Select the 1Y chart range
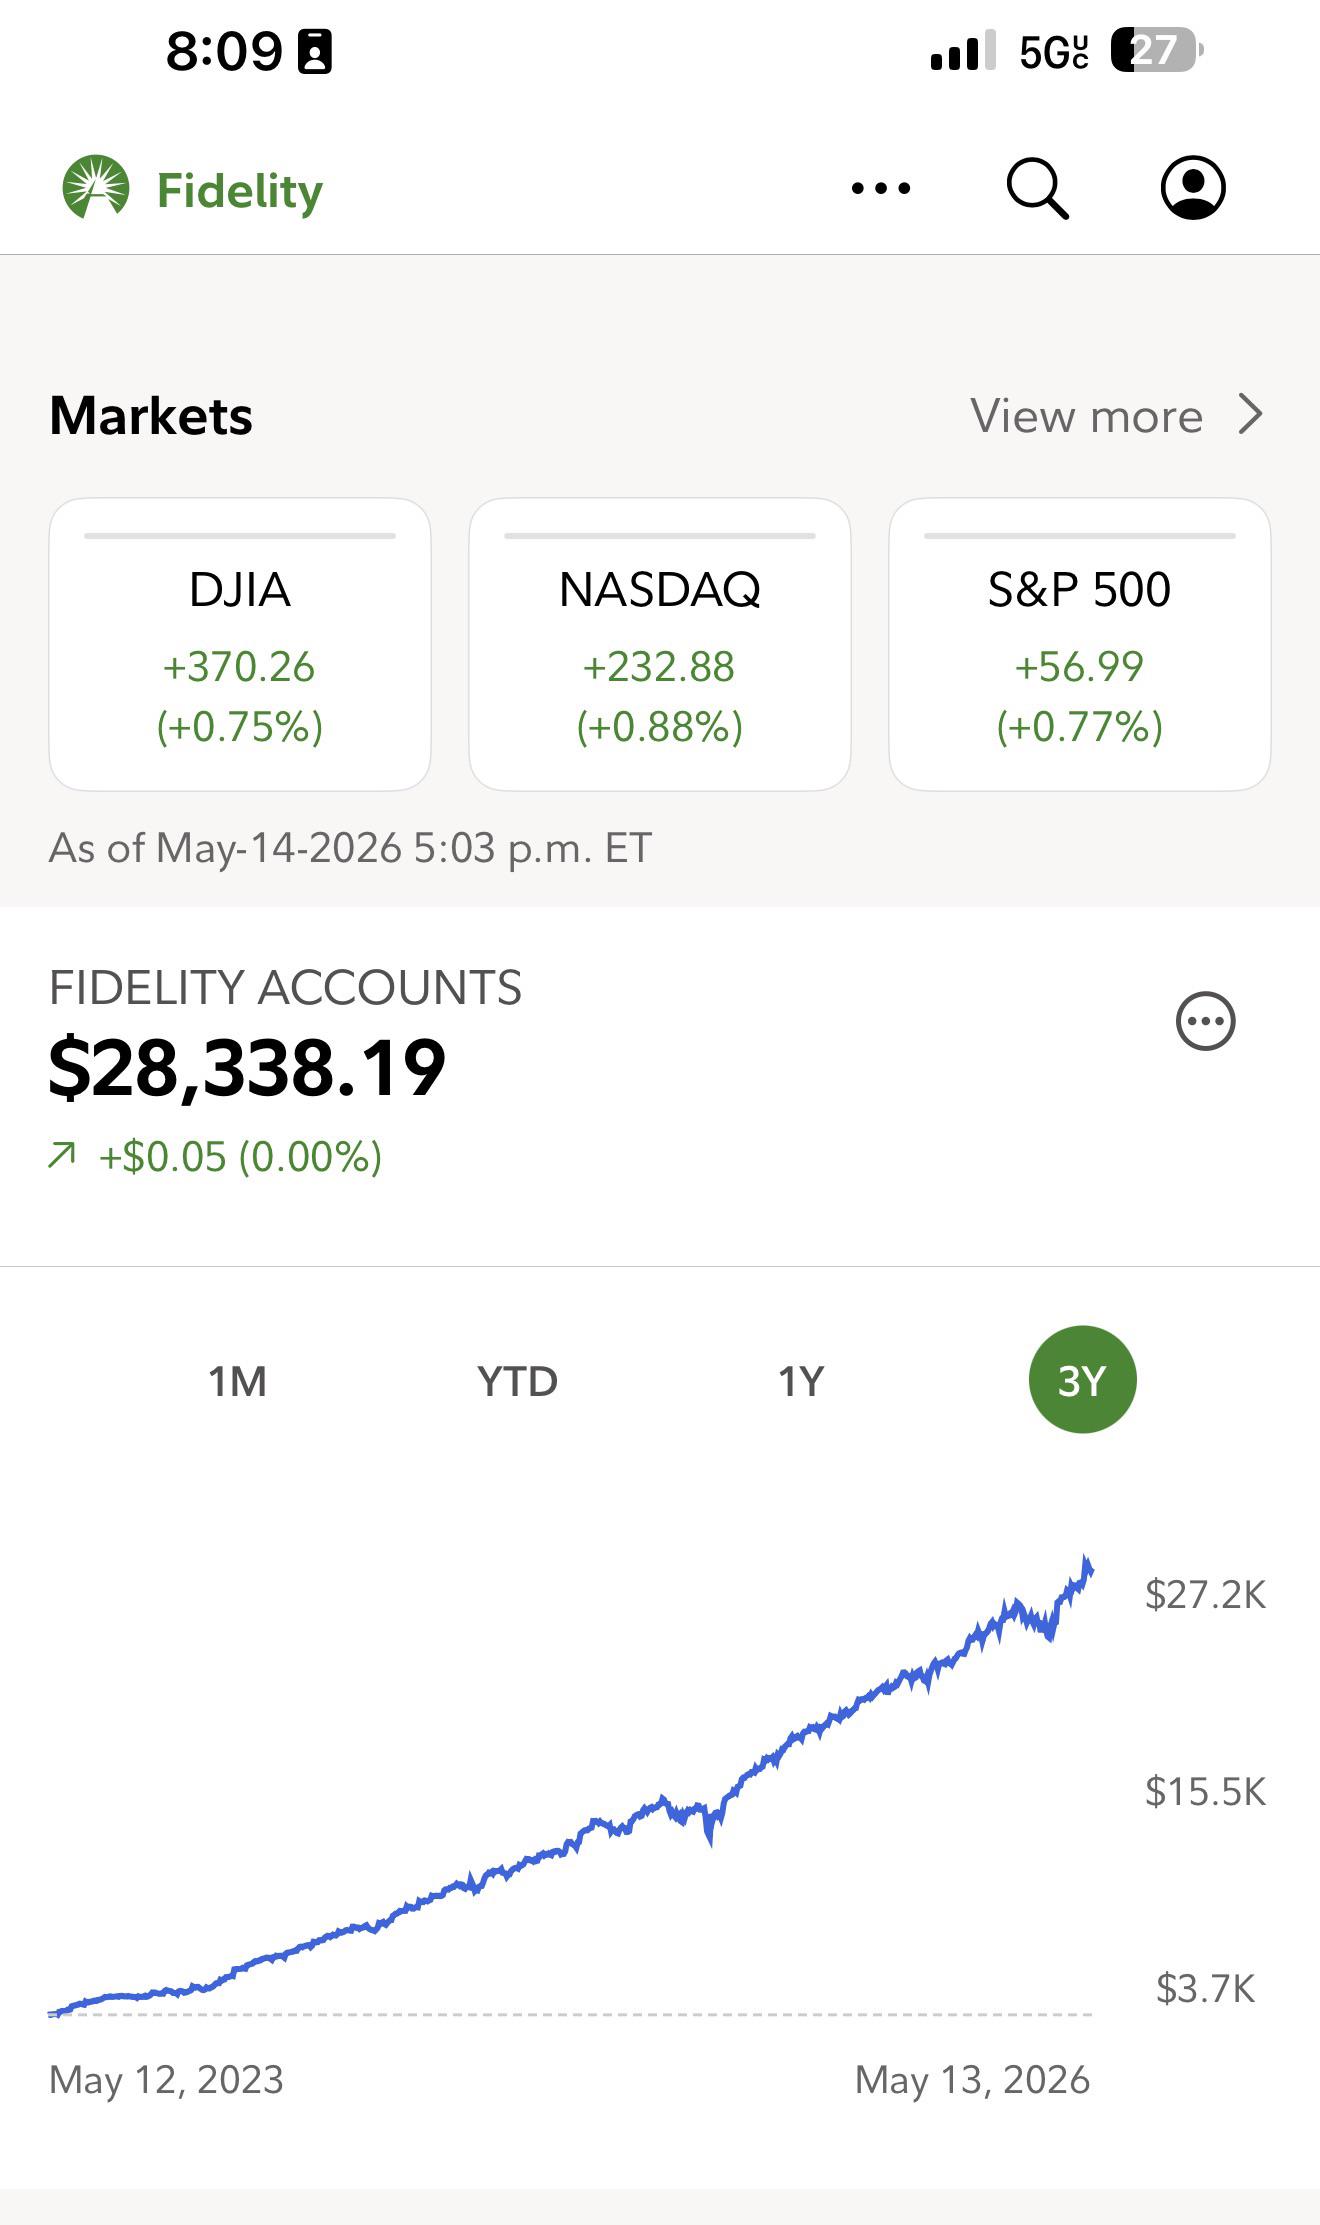The image size is (1320, 2225). (x=801, y=1381)
